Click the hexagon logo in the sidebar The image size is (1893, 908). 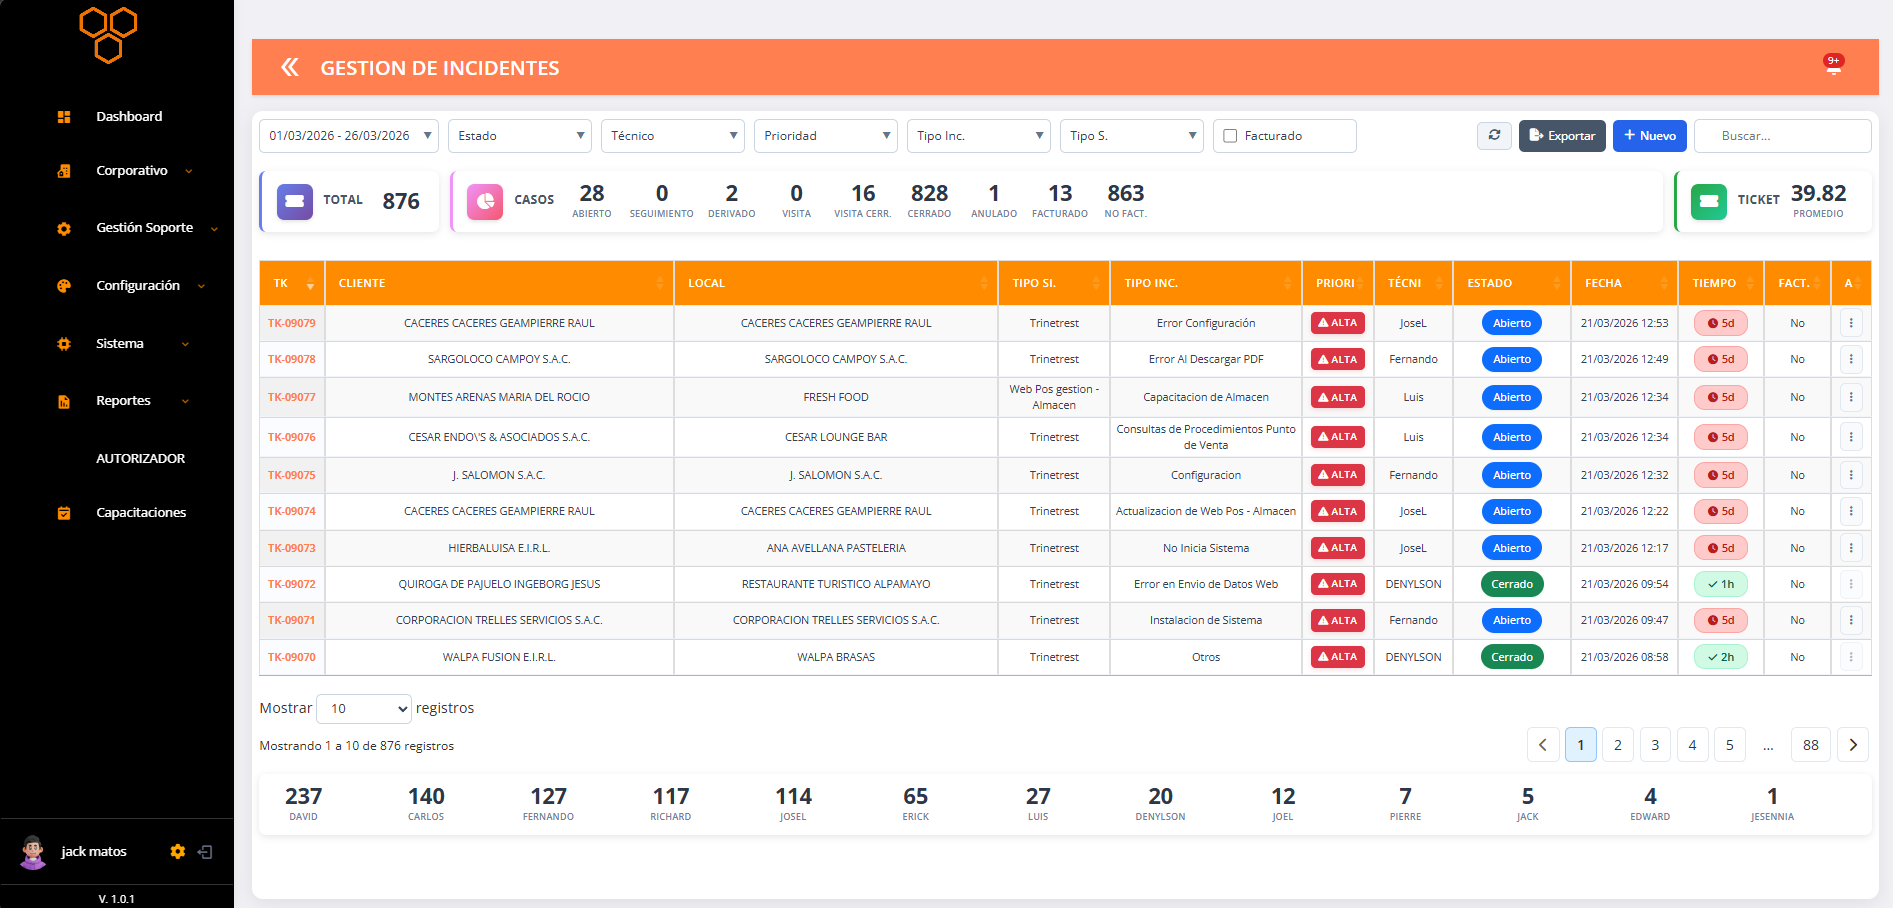click(108, 35)
